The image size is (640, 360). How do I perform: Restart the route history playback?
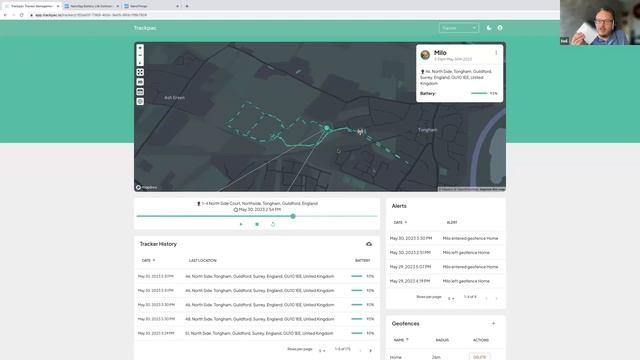273,224
